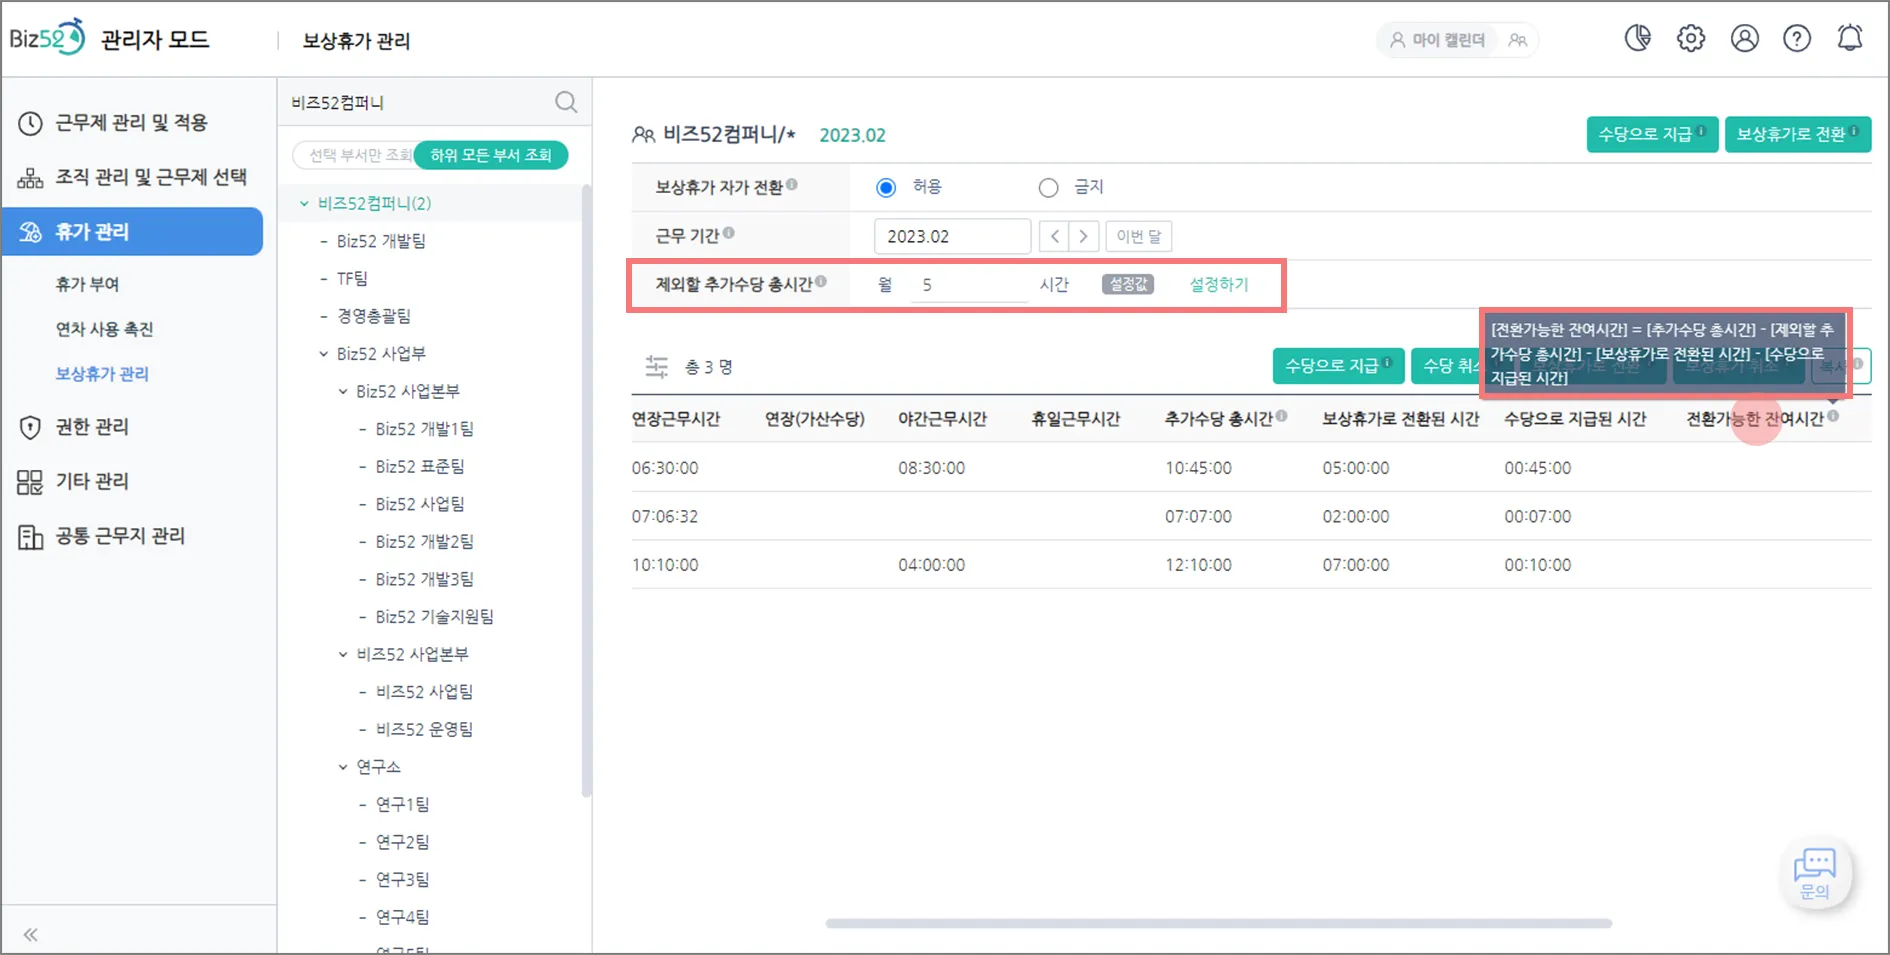Collapse the Biz52 사업본부 tree chevron
The width and height of the screenshot is (1890, 955).
(x=343, y=392)
